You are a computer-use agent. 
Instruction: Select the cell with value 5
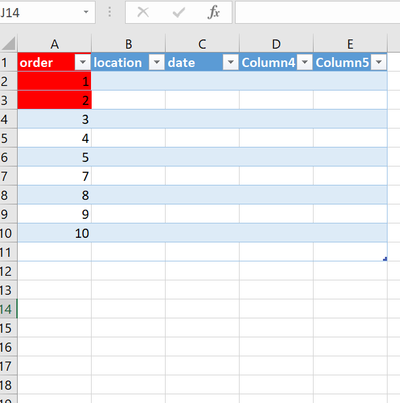tap(55, 157)
